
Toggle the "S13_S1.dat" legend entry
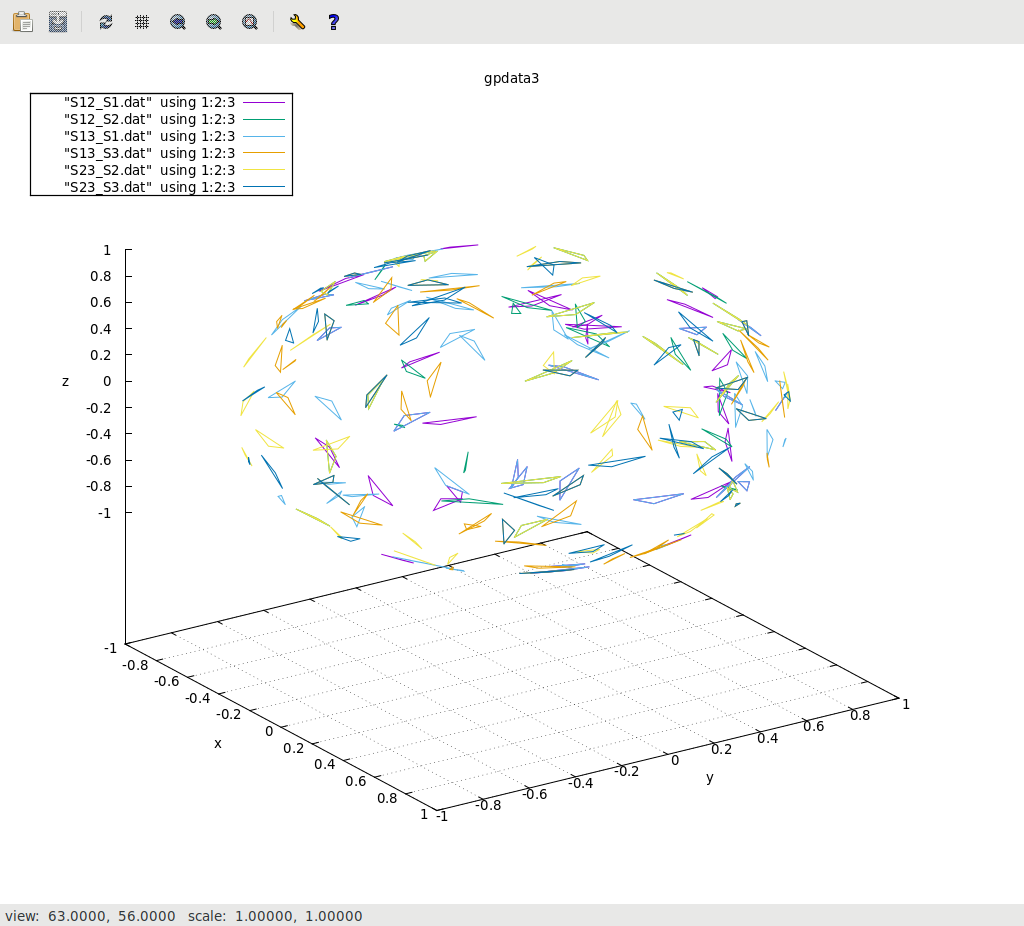(149, 136)
